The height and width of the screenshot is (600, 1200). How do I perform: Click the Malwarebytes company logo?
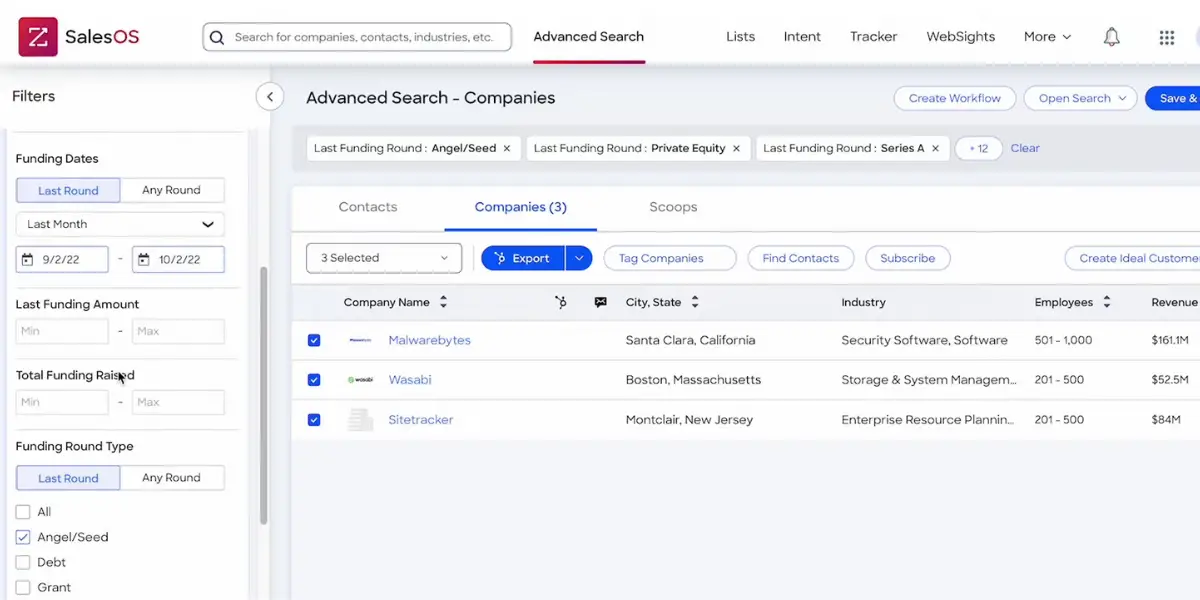point(360,340)
